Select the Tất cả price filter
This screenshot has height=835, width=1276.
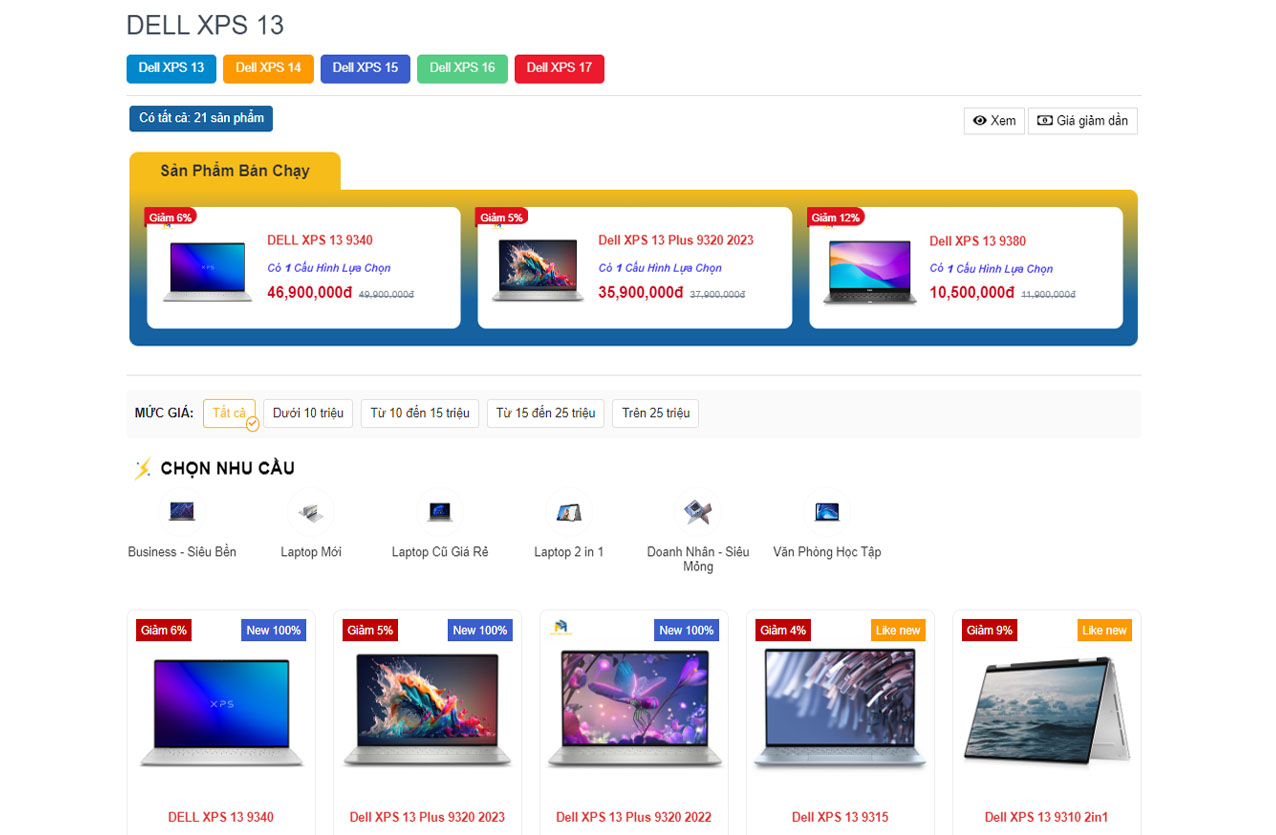pyautogui.click(x=229, y=413)
